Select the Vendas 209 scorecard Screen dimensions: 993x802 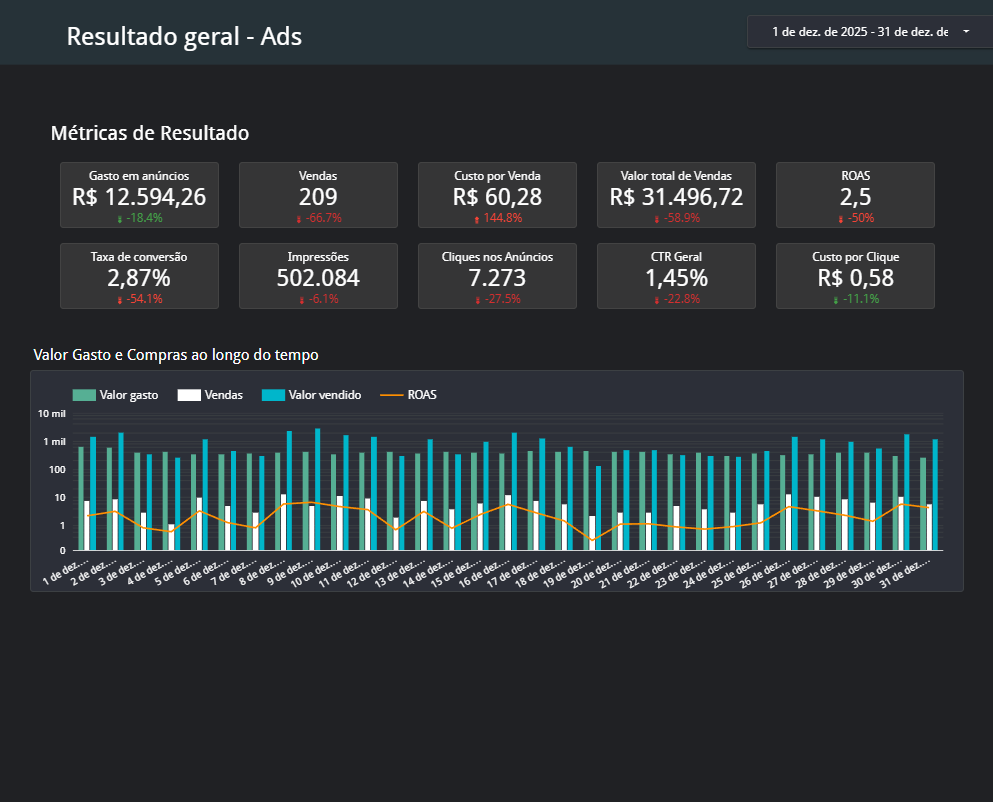tap(318, 195)
